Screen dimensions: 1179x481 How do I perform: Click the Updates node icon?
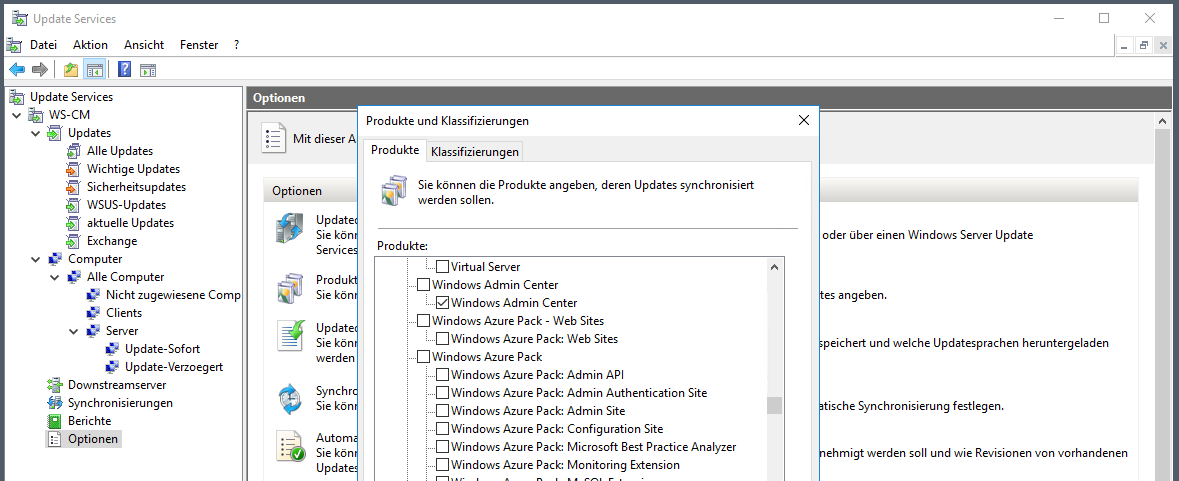[x=54, y=133]
